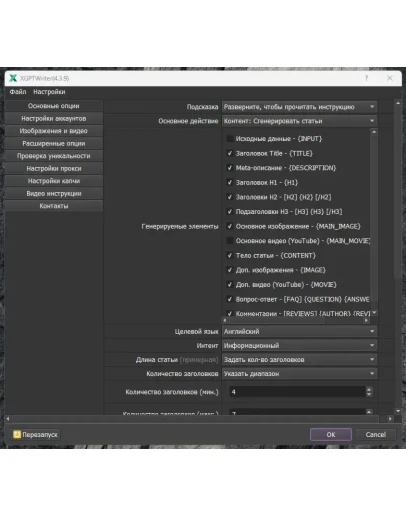Screen dimensions: 406x516
Task: Open the Настройки menu
Action: pos(49,92)
